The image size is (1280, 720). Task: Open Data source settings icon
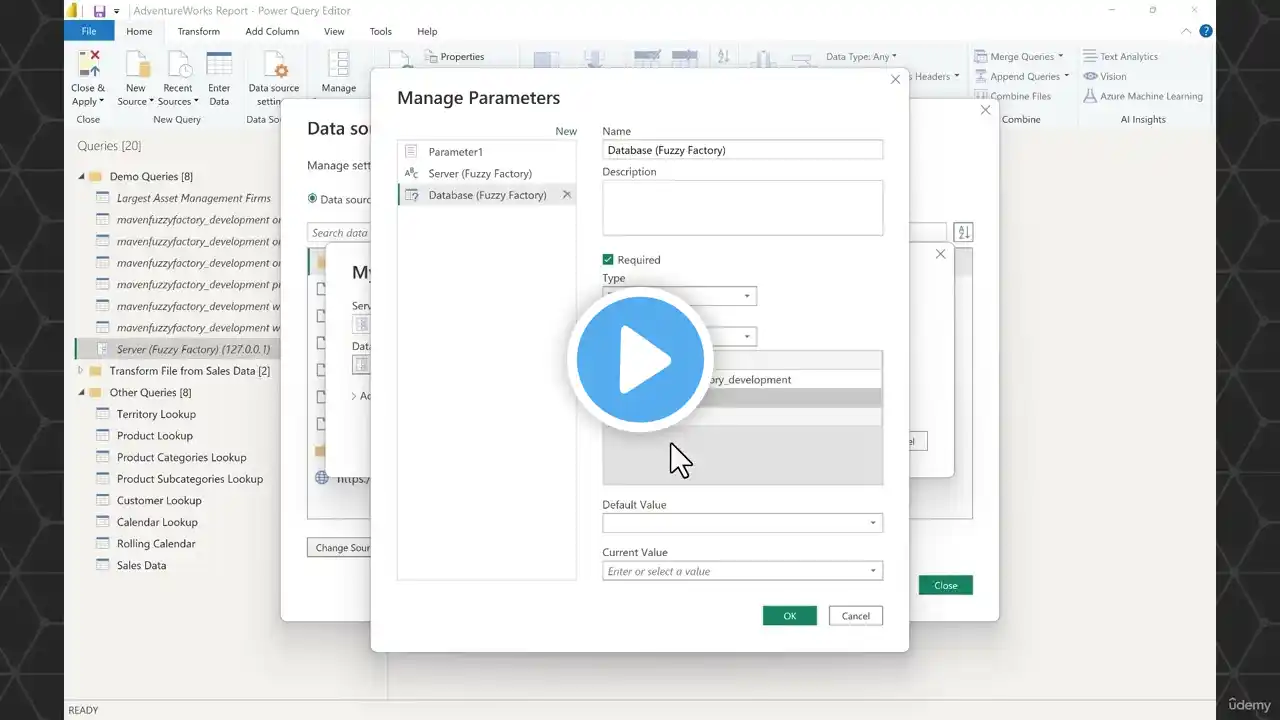click(274, 64)
